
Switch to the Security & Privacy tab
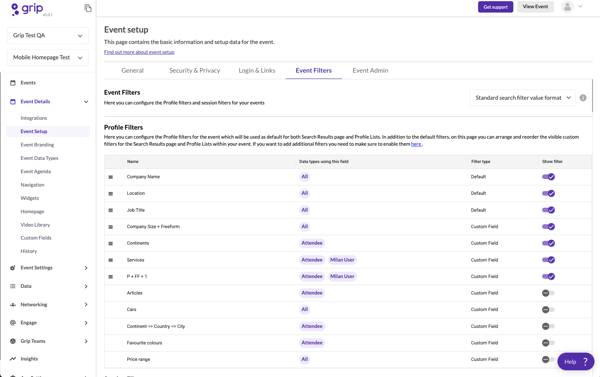(x=195, y=70)
